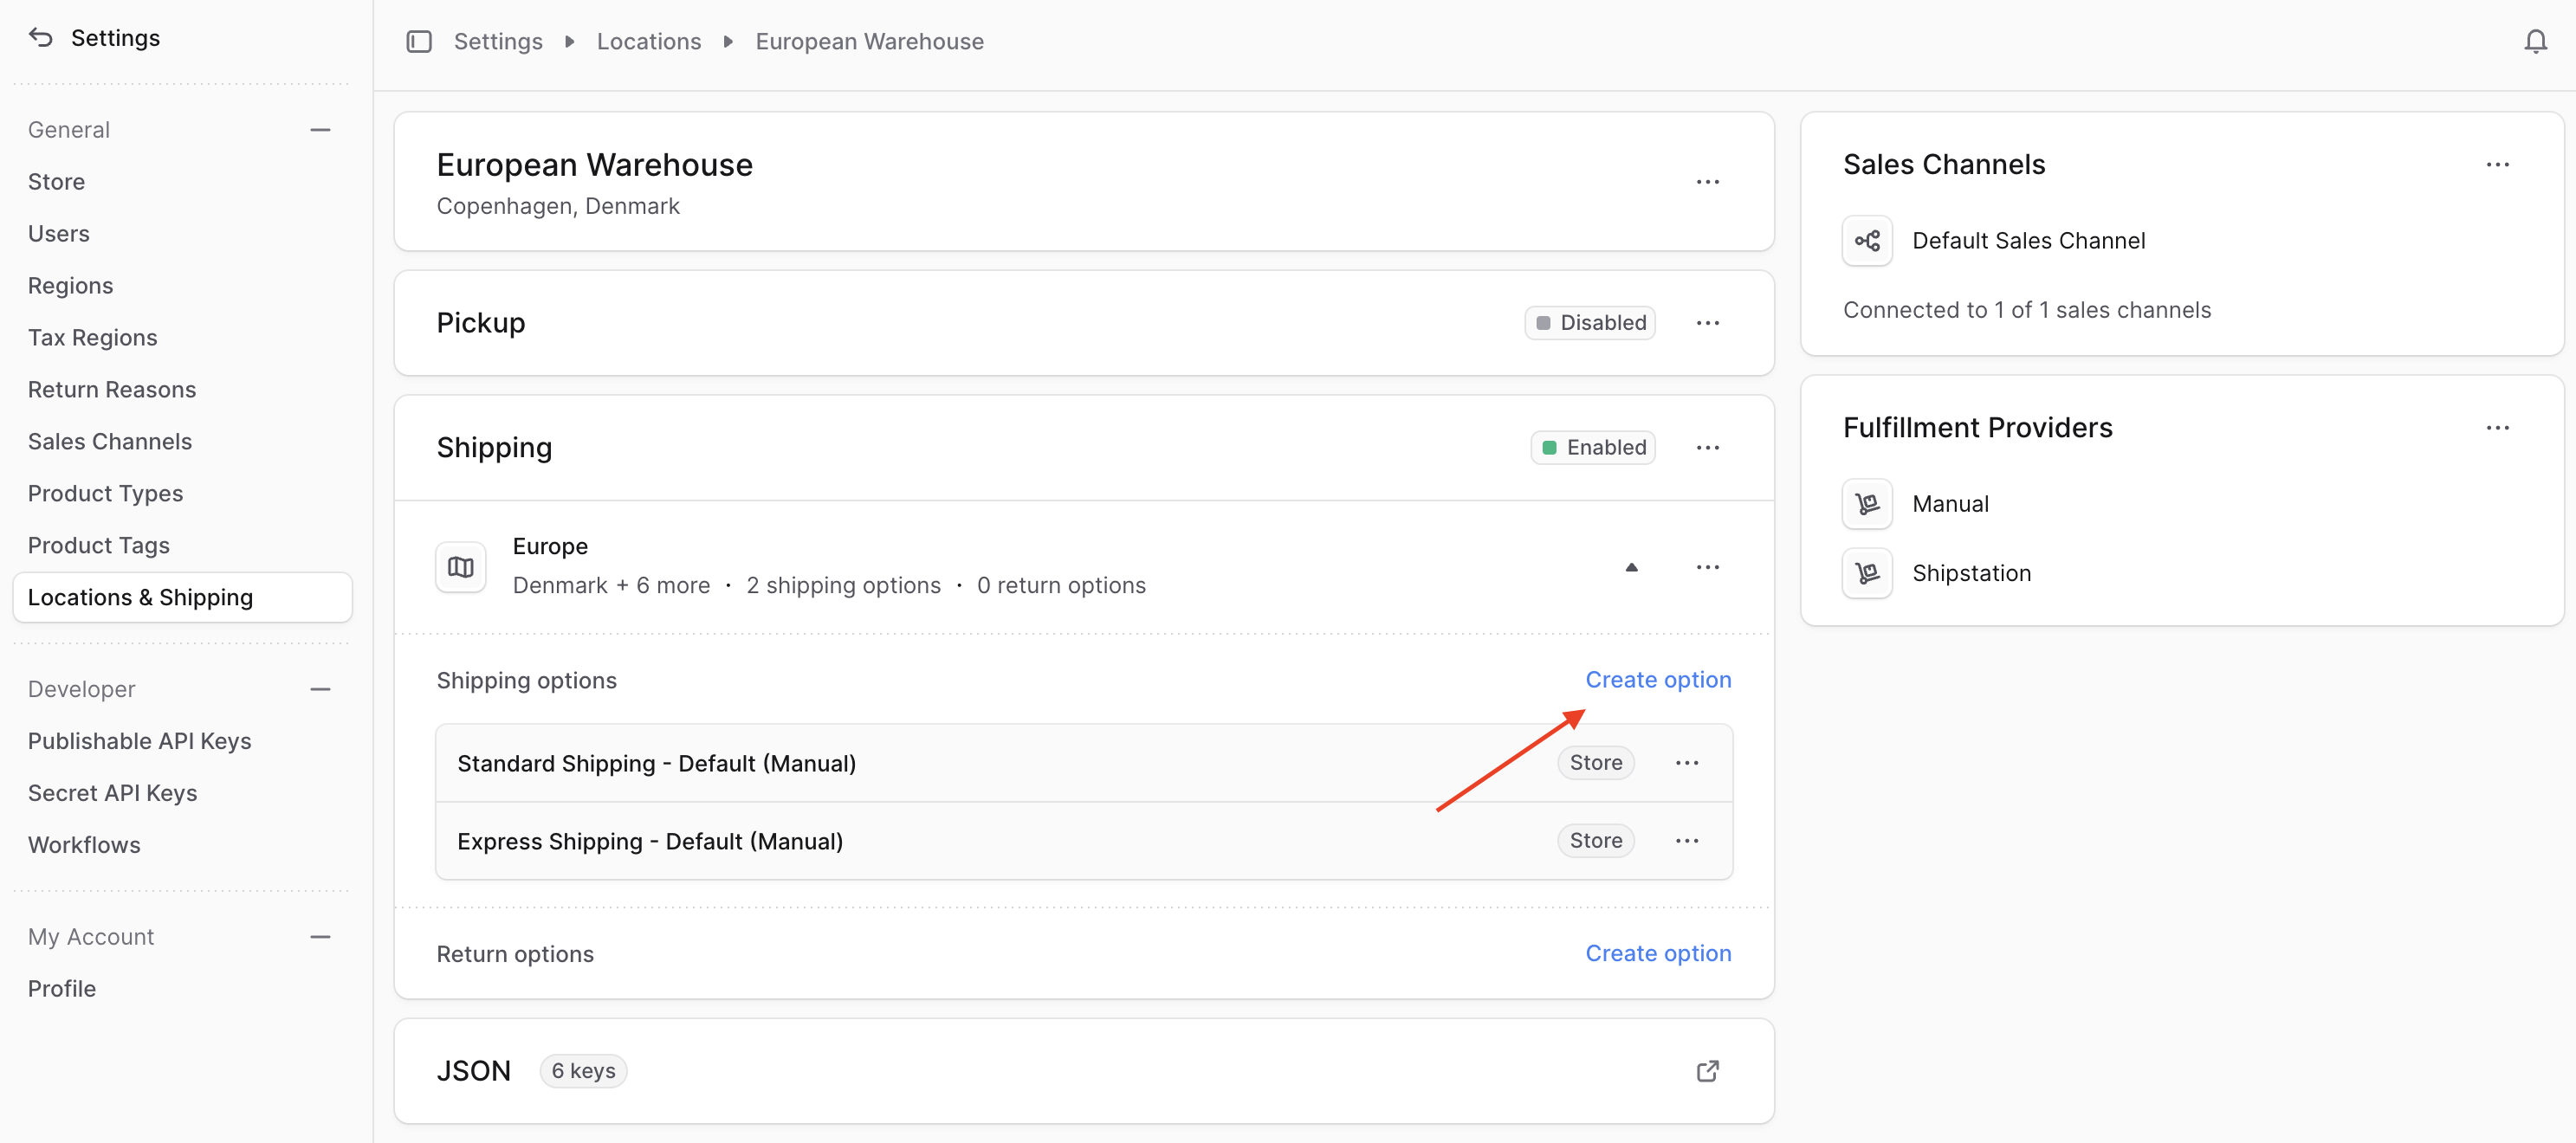Select Tax Regions in the sidebar
The image size is (2576, 1143).
[93, 337]
